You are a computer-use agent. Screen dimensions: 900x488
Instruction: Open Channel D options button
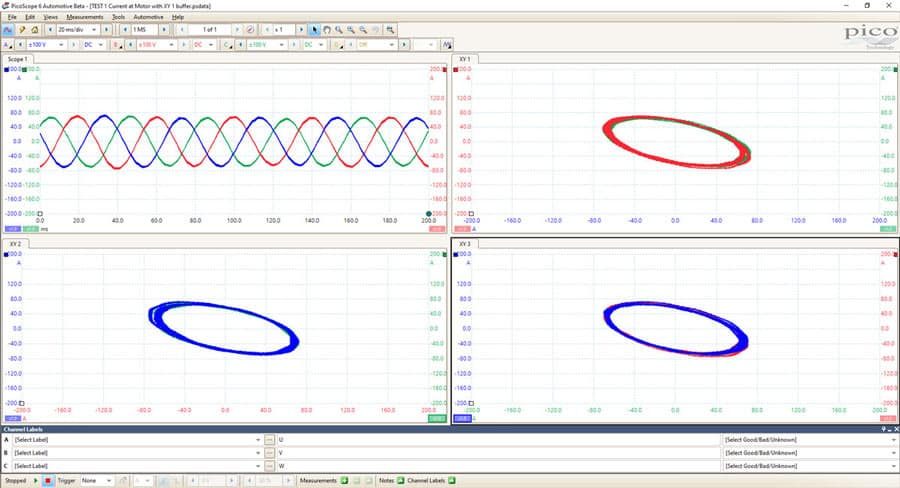pos(338,45)
